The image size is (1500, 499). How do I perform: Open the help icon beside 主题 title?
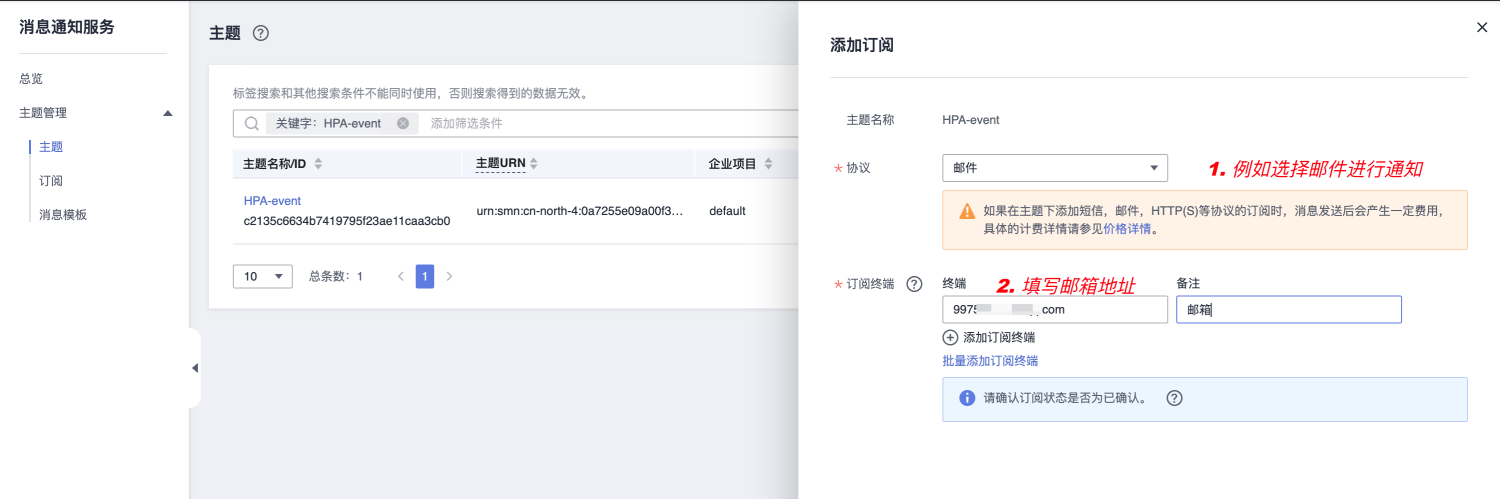click(x=261, y=33)
